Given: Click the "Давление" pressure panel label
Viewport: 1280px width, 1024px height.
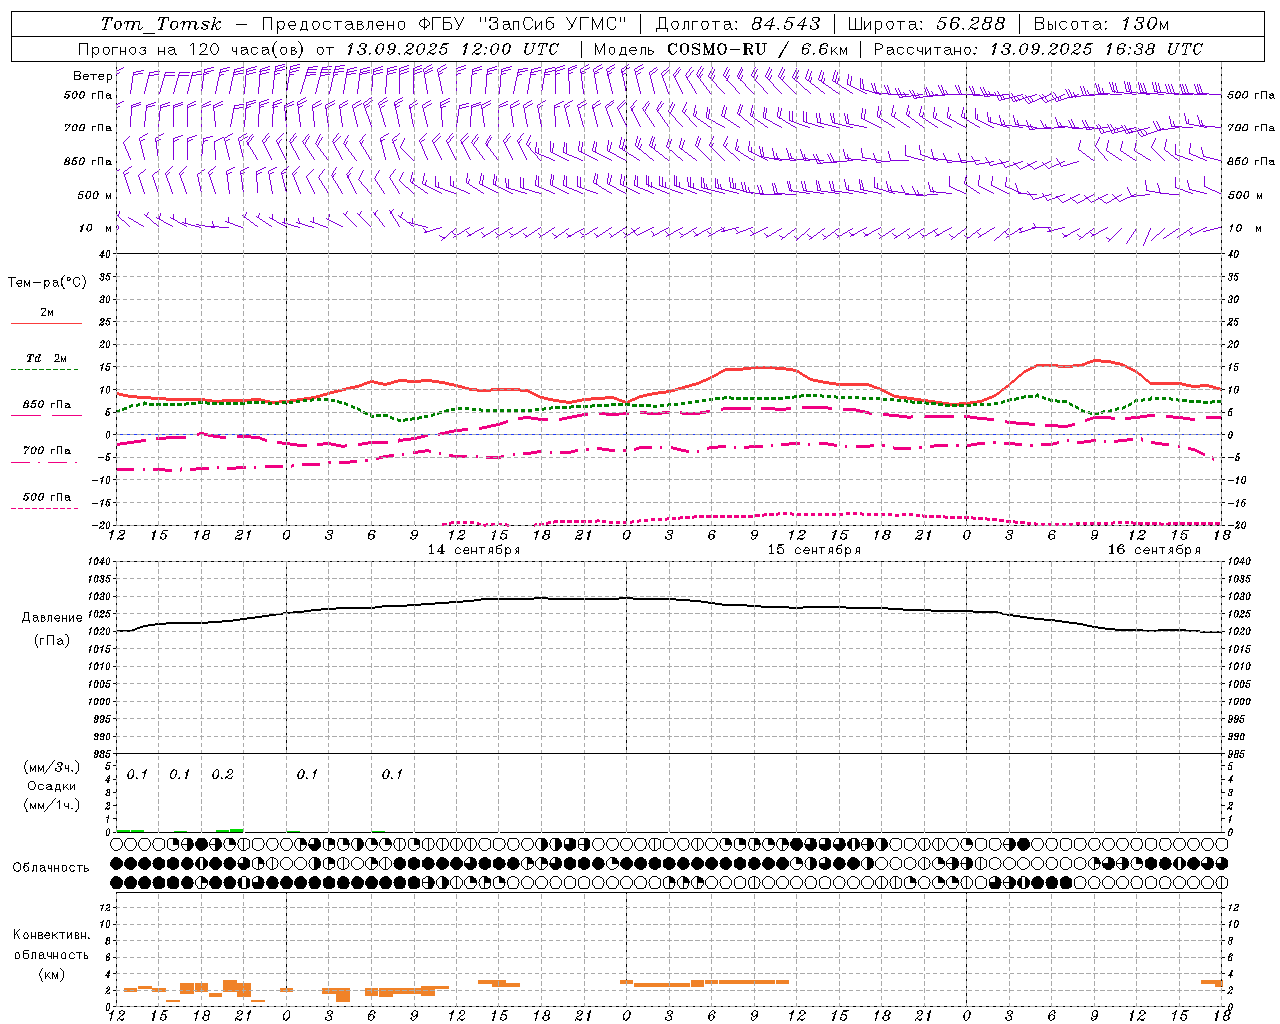Looking at the screenshot, I should click(52, 618).
